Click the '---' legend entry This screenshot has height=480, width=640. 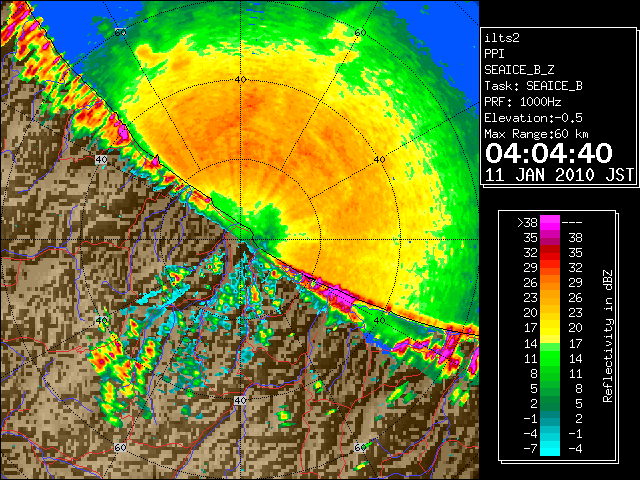click(572, 223)
